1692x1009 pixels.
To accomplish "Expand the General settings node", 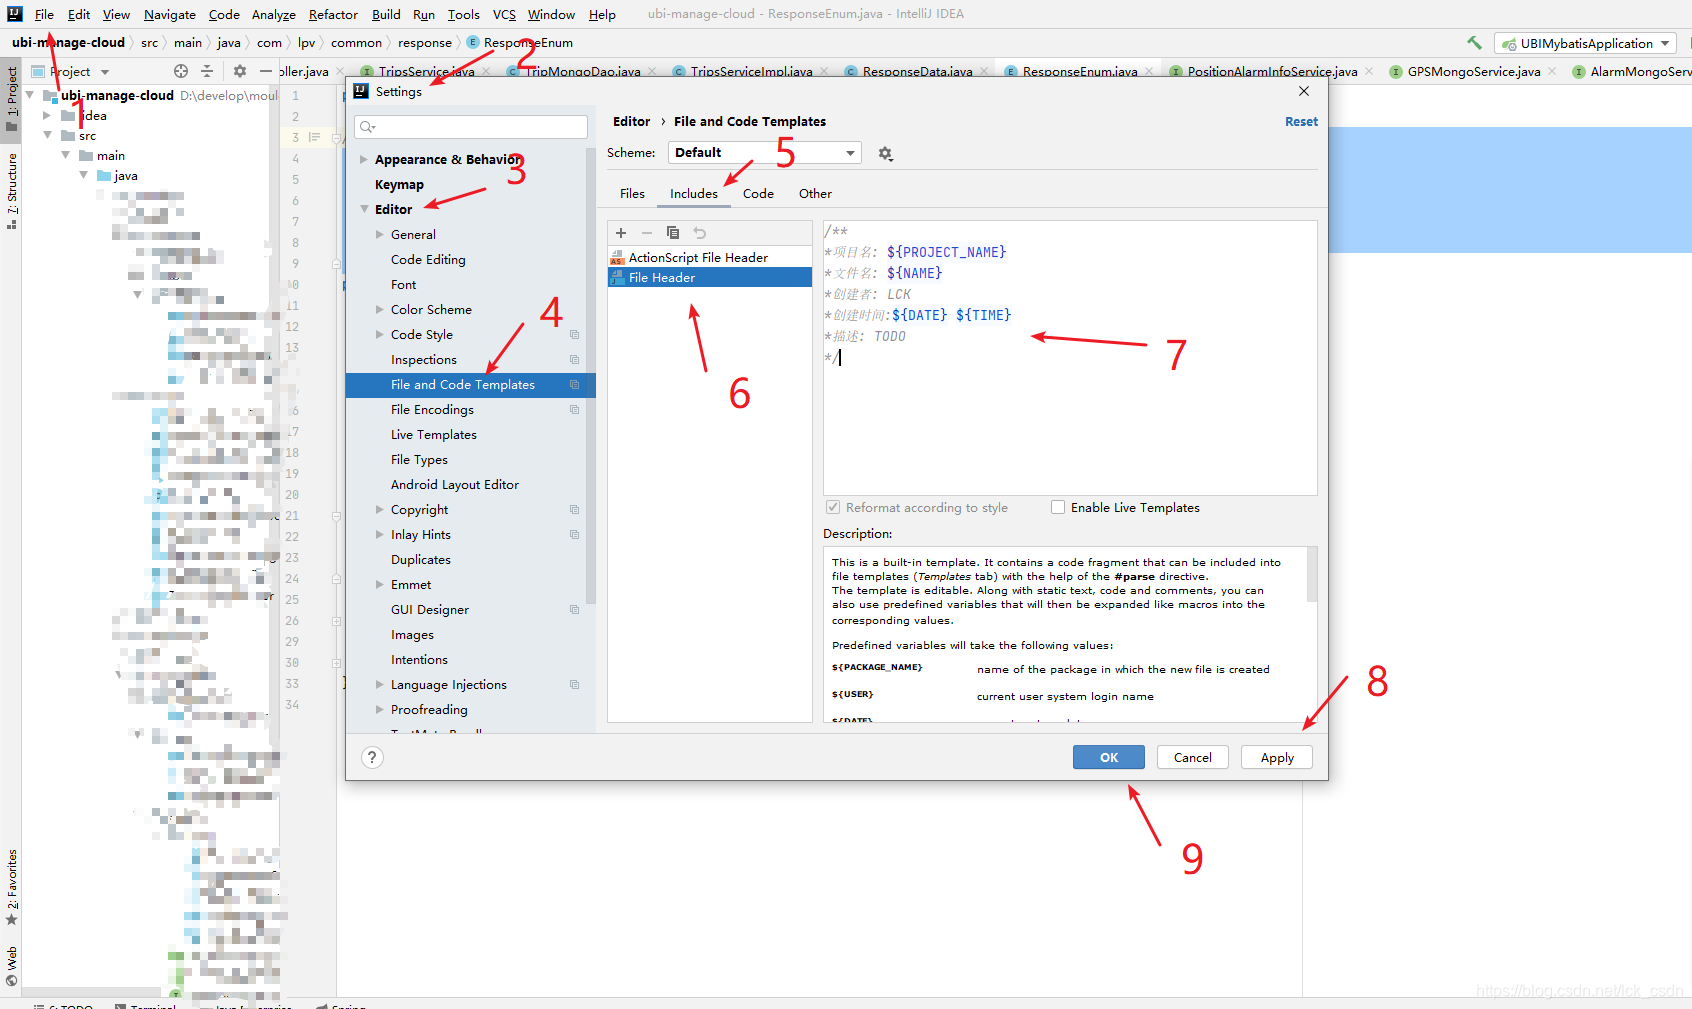I will 380,235.
